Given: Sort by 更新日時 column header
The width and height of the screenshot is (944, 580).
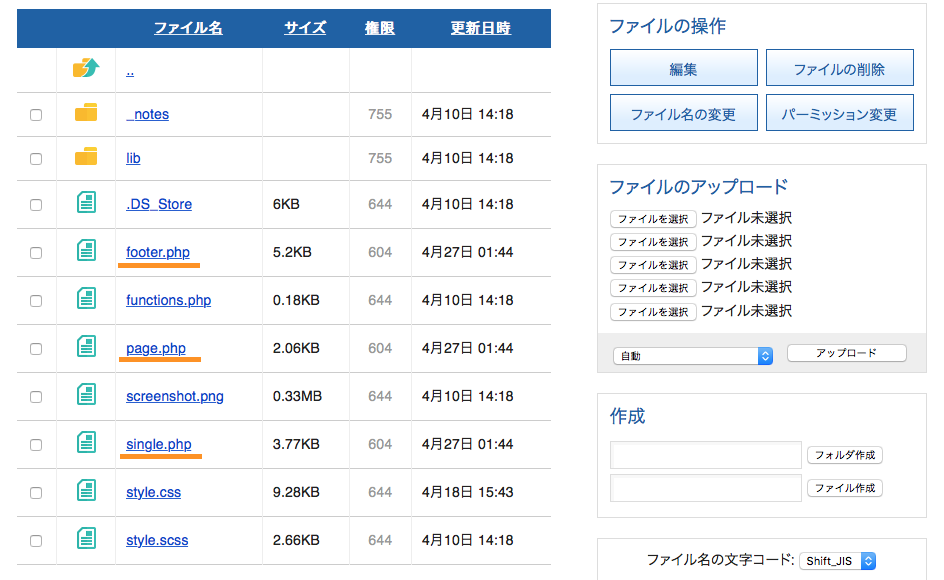Looking at the screenshot, I should (x=480, y=28).
